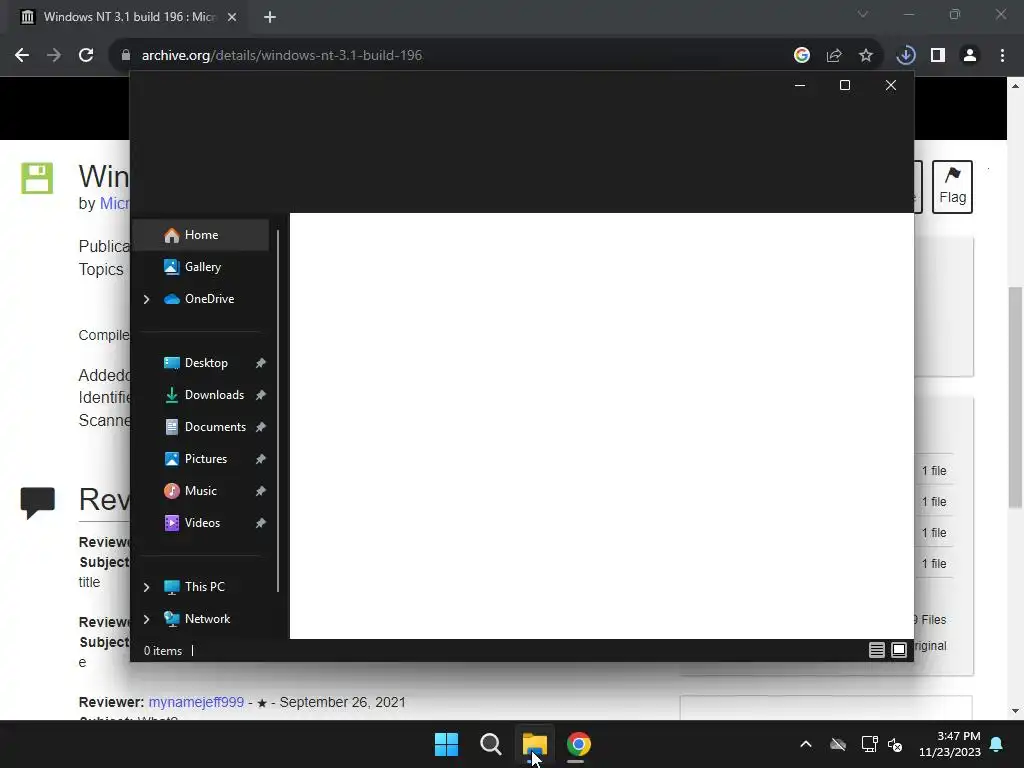Click the OneDrive tray icon
Screen dimensions: 1024x768
tap(838, 744)
